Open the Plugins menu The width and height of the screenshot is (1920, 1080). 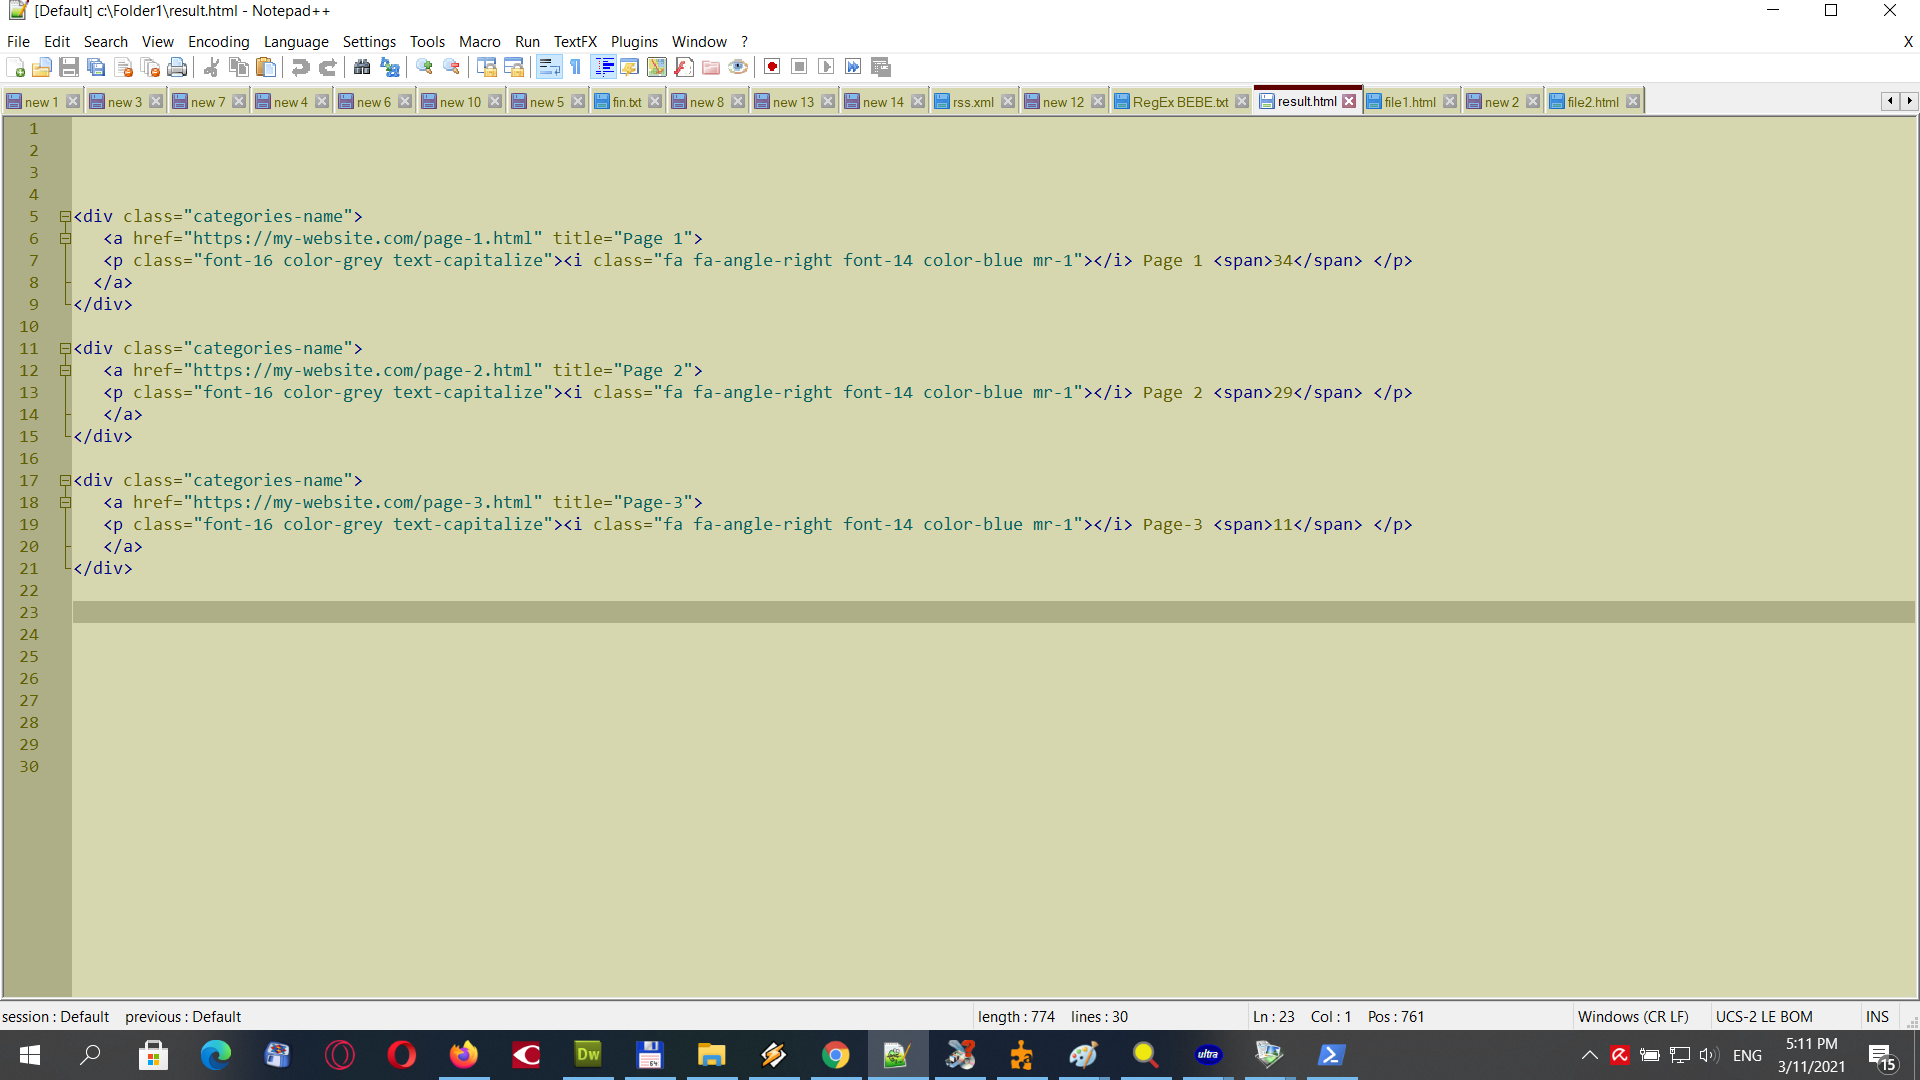[x=634, y=41]
